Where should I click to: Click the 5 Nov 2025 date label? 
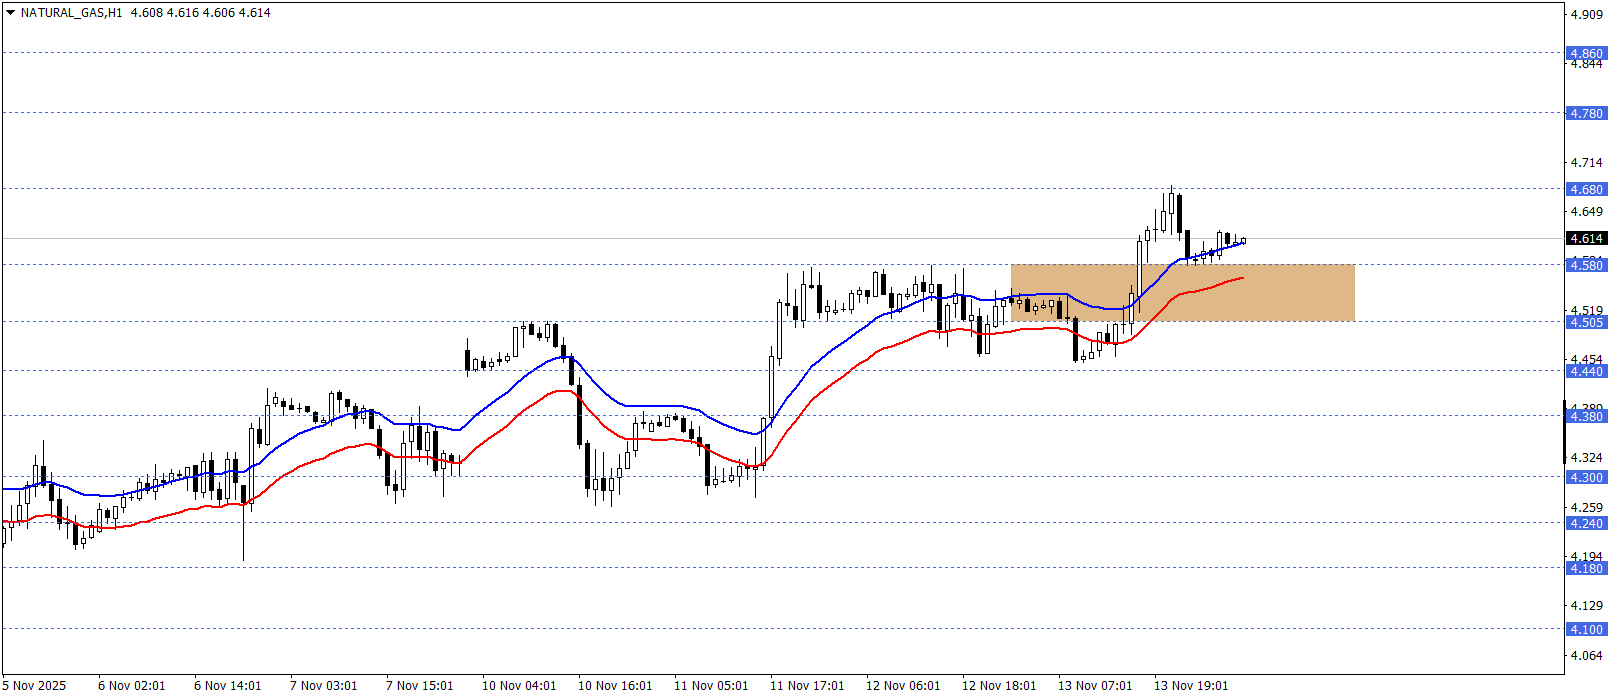[34, 685]
